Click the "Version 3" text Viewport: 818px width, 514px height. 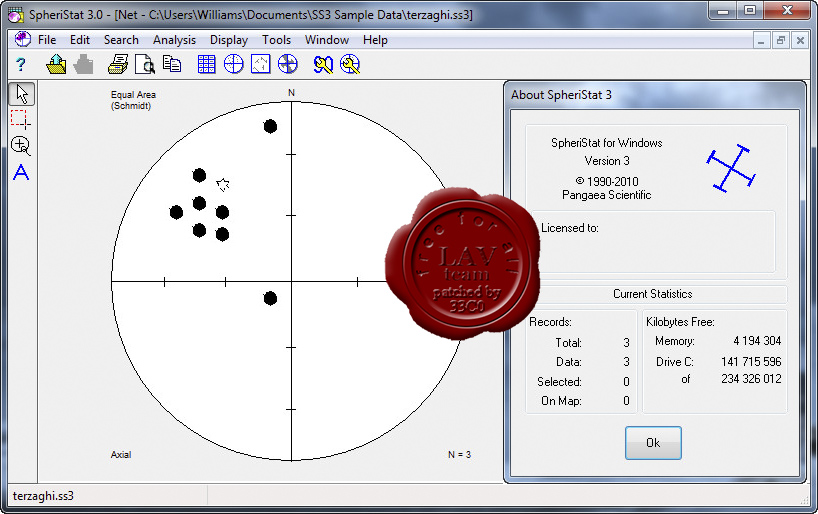607,161
